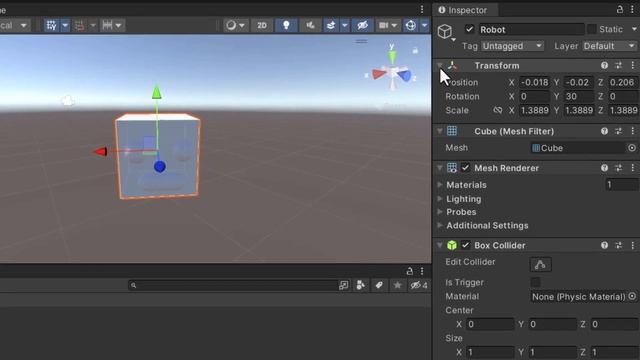Click the Edit Collider button
The image size is (640, 360).
(540, 264)
